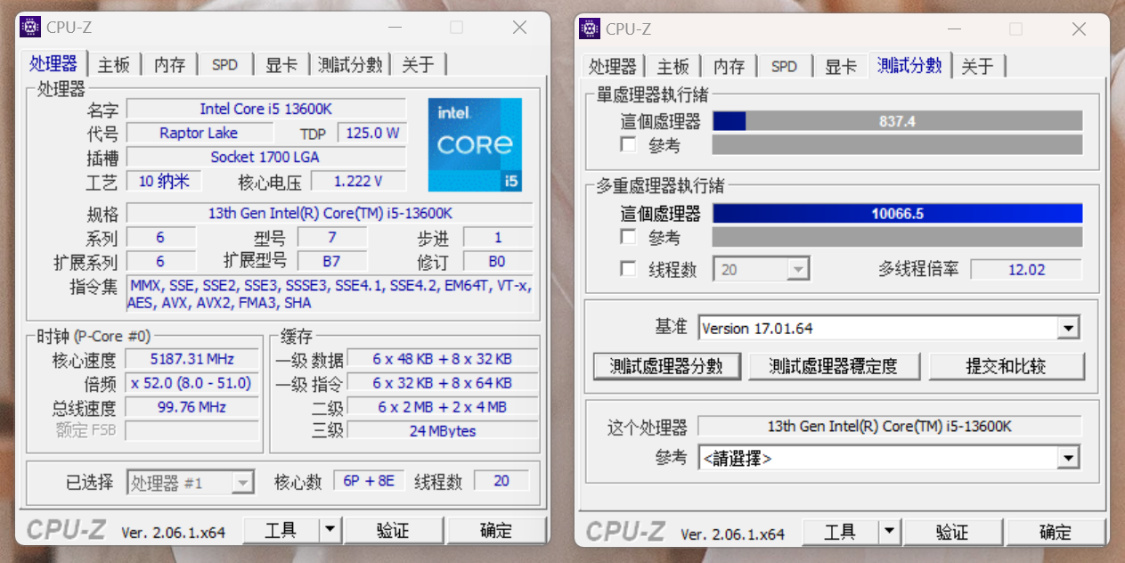Click the Intel Core i5 logo badge
Image resolution: width=1125 pixels, height=563 pixels.
click(x=475, y=145)
